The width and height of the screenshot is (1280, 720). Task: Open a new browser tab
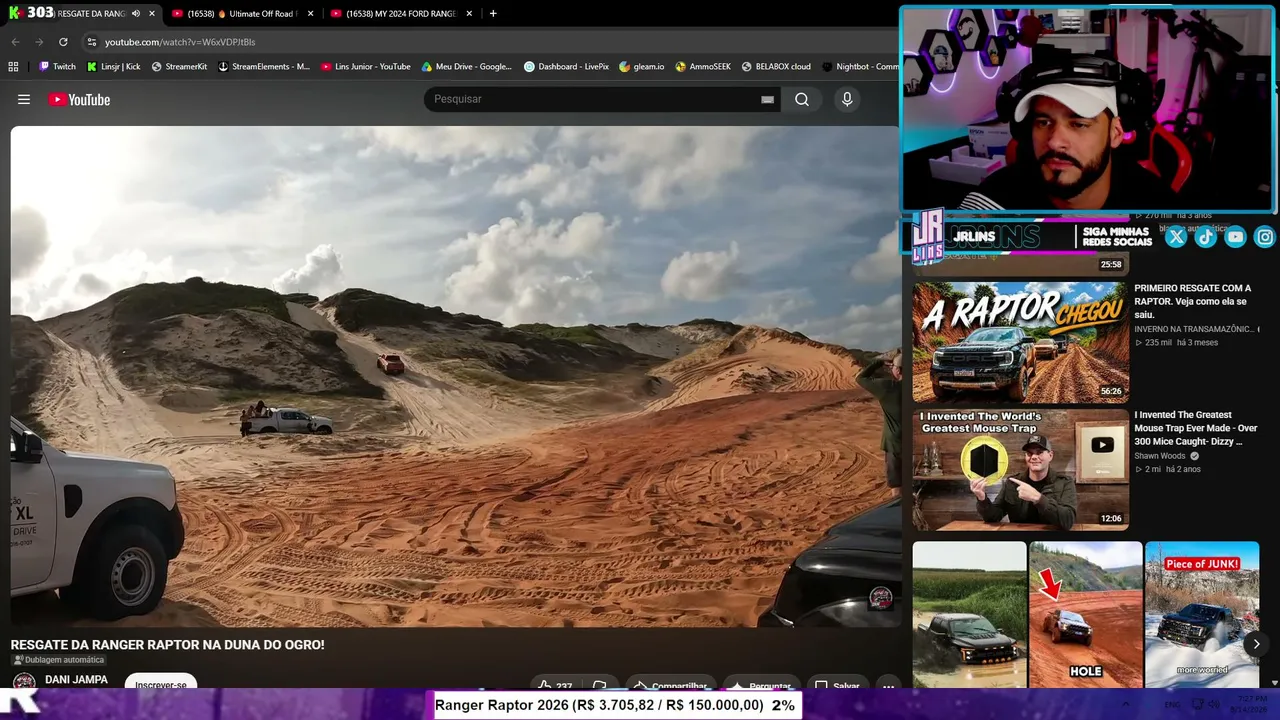pos(493,14)
